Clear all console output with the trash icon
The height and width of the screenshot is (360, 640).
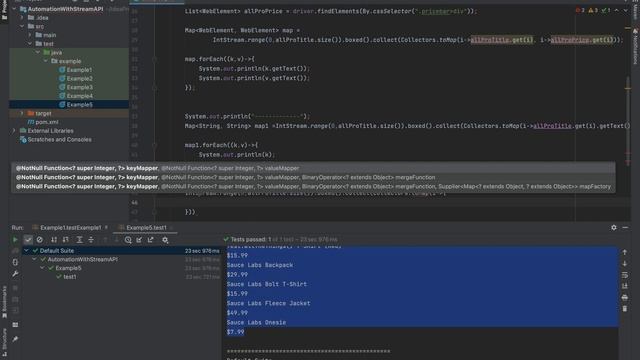(624, 309)
